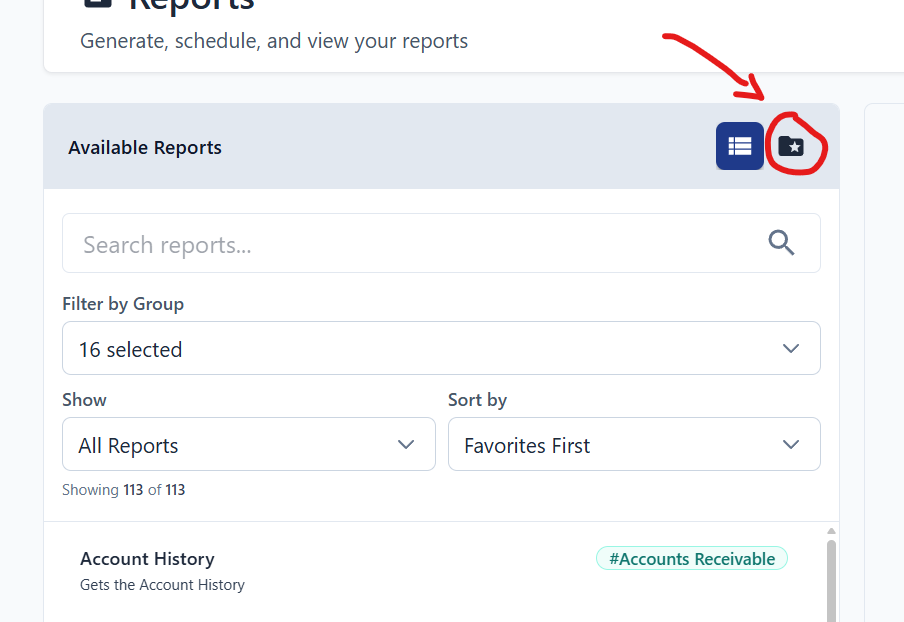Expand the Sort by chevron
904x622 pixels.
[790, 444]
